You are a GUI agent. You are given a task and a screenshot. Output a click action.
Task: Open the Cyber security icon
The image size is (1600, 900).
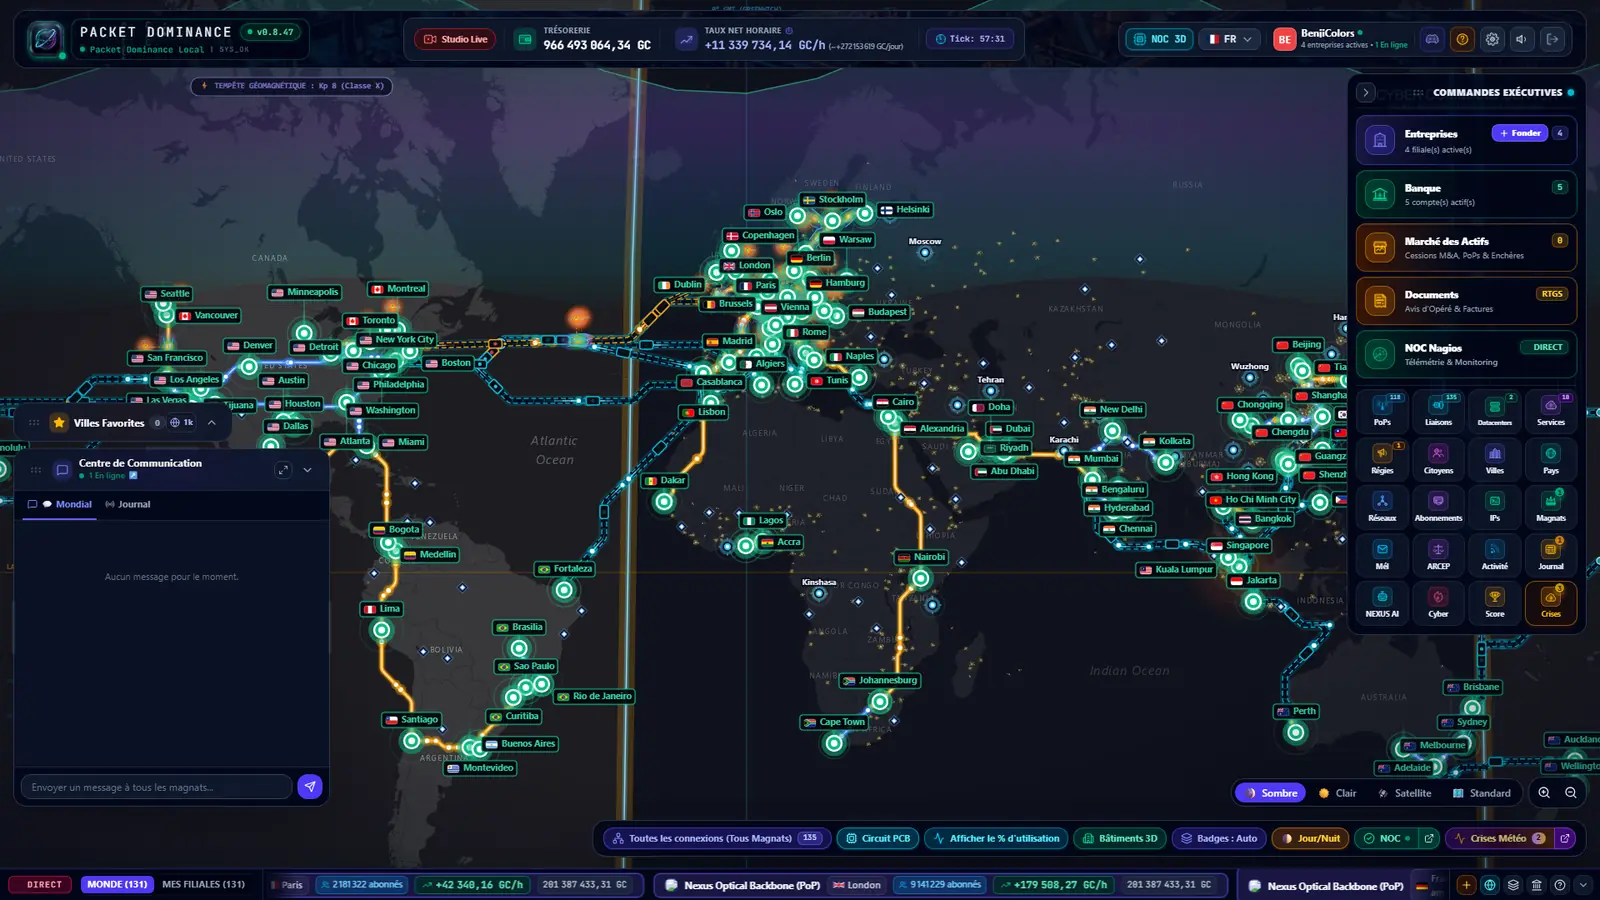pos(1438,603)
